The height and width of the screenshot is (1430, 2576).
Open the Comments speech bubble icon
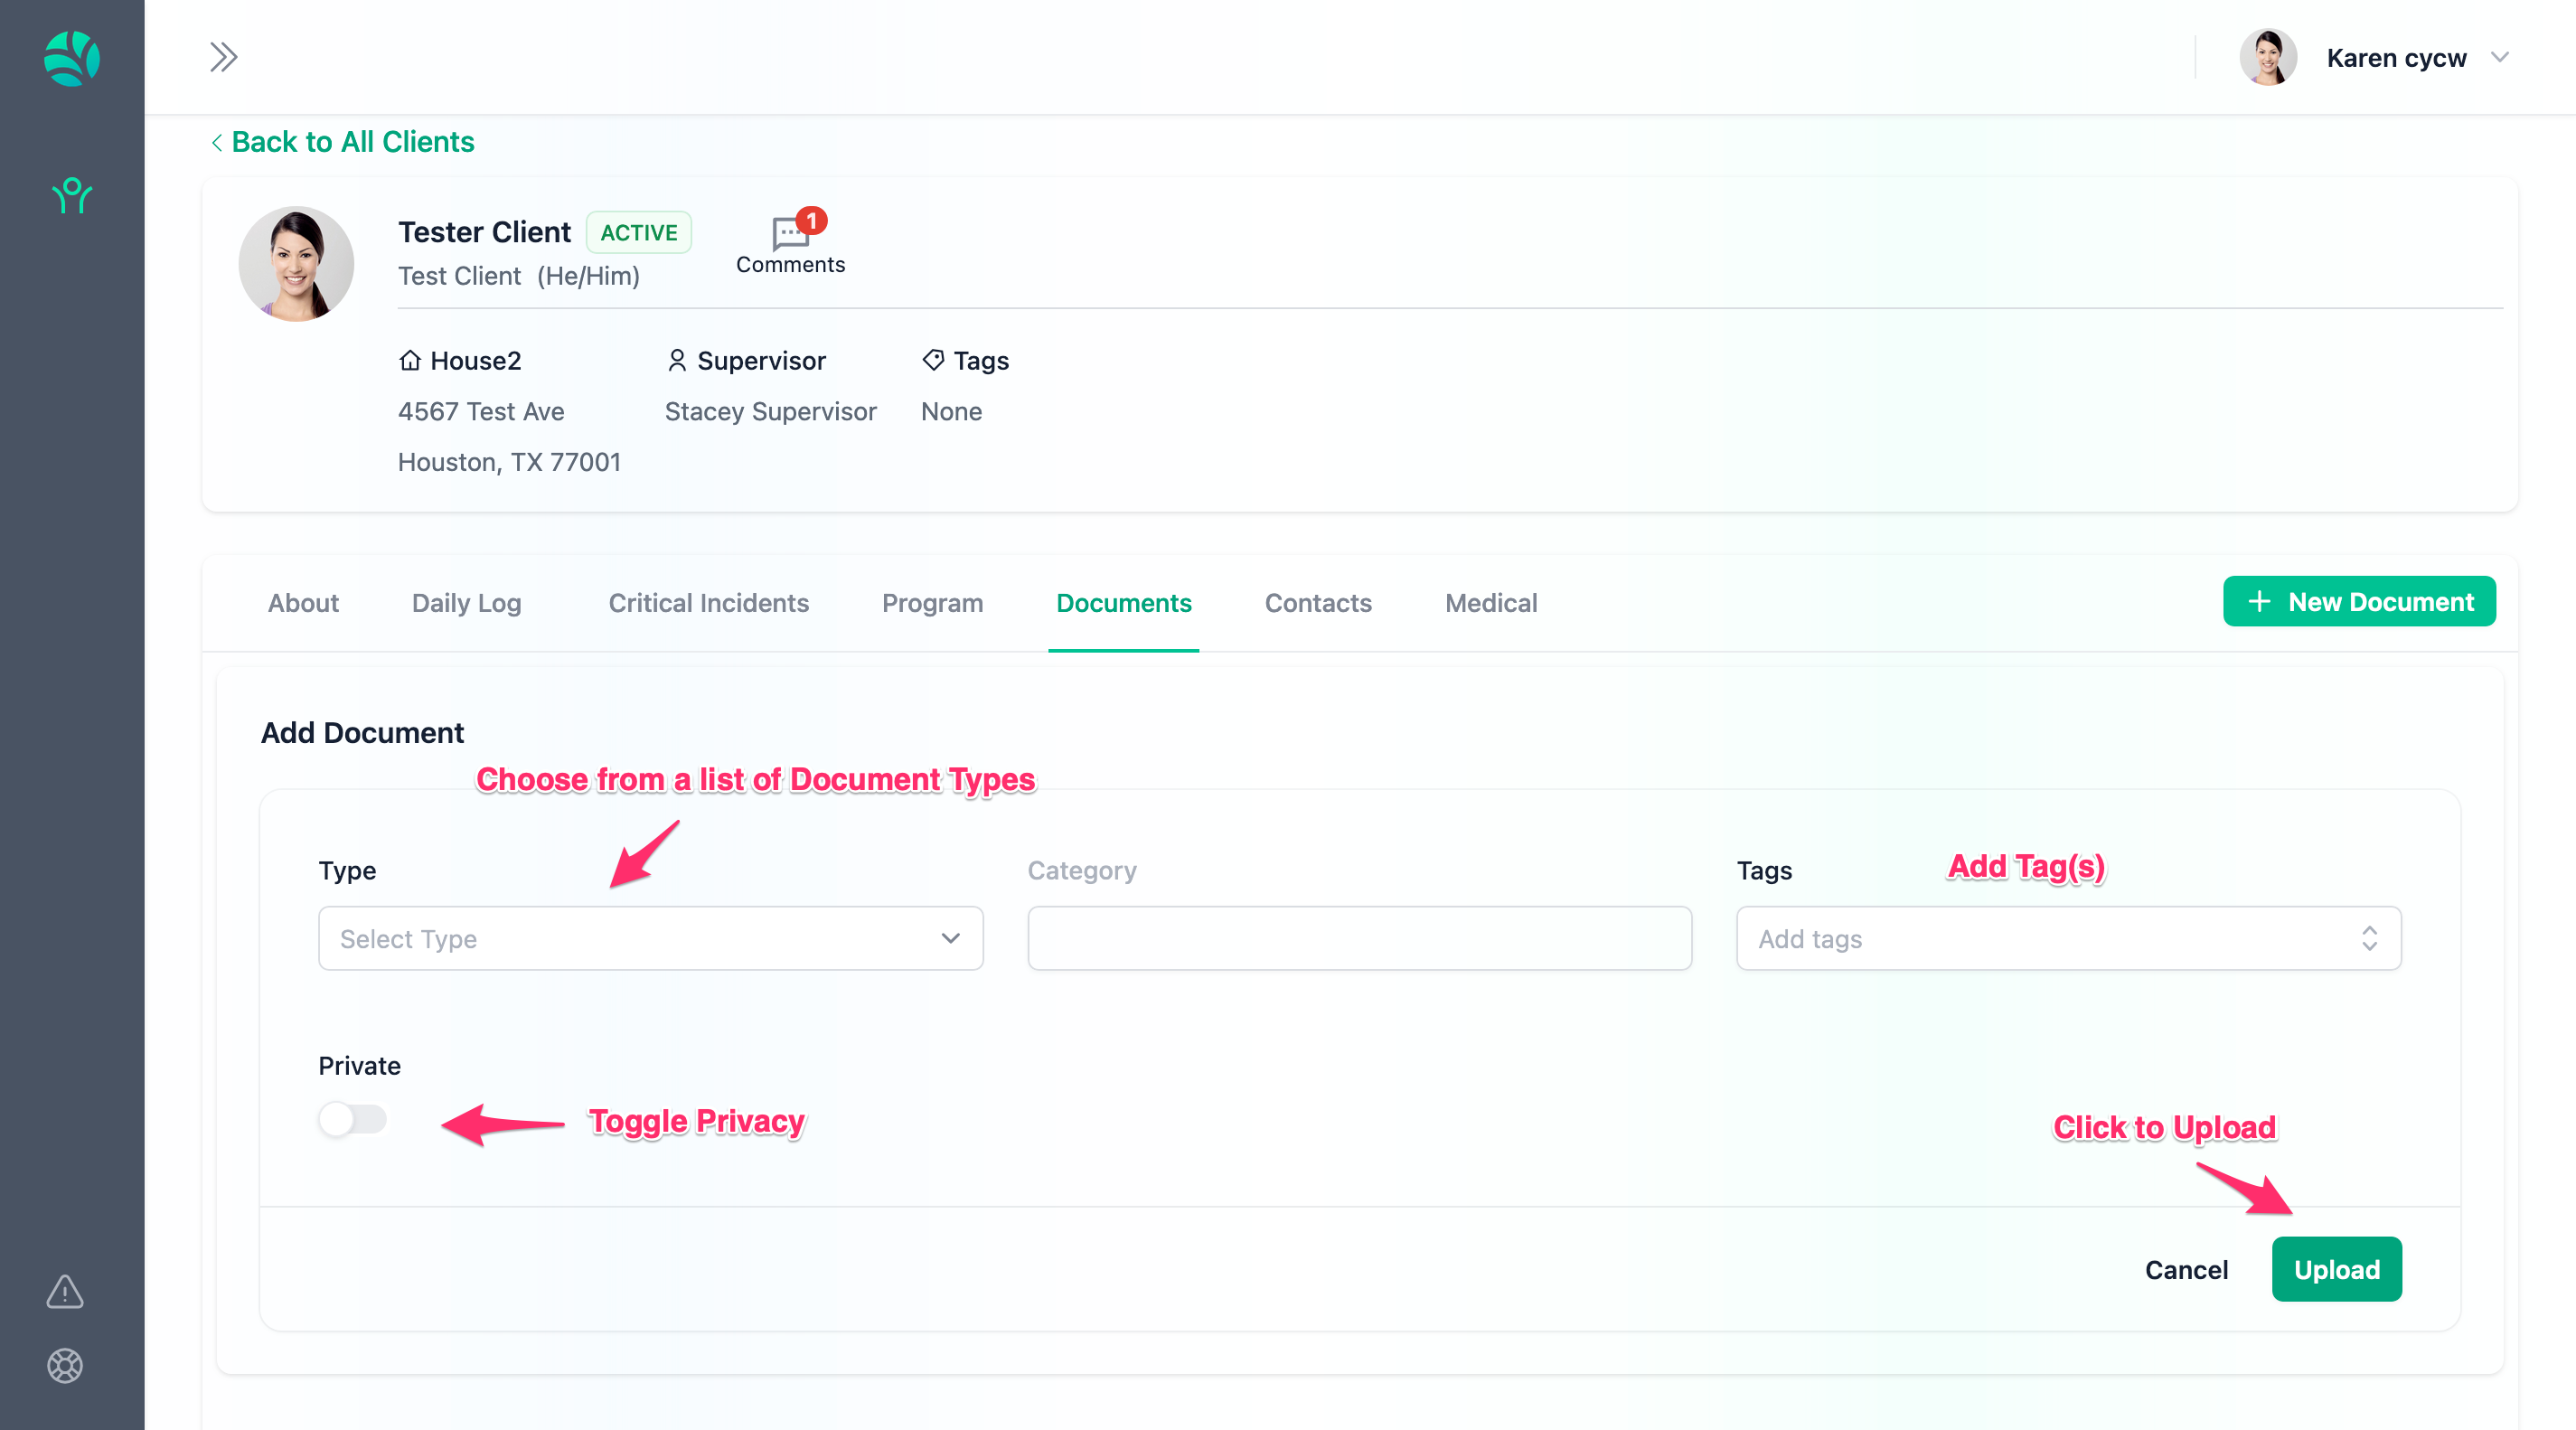(x=790, y=235)
